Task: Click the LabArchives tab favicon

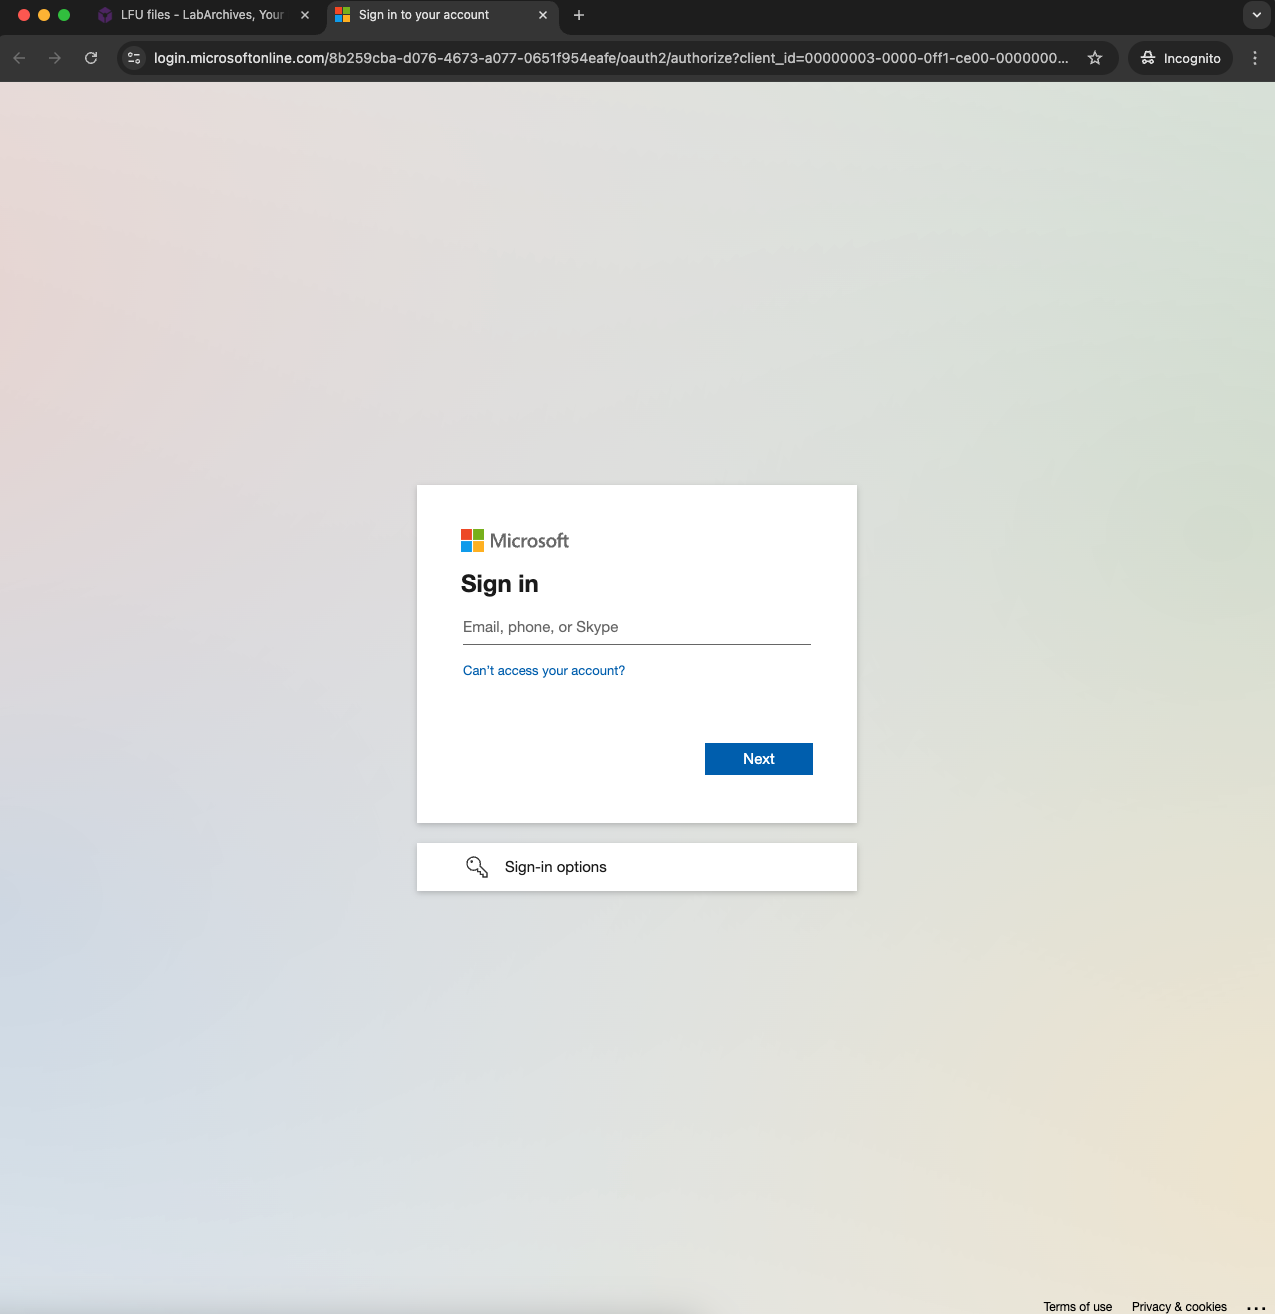Action: pos(105,15)
